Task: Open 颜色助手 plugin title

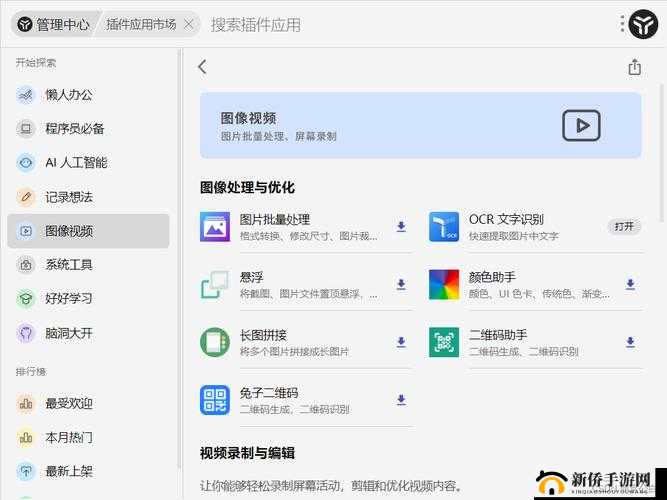Action: tap(492, 277)
